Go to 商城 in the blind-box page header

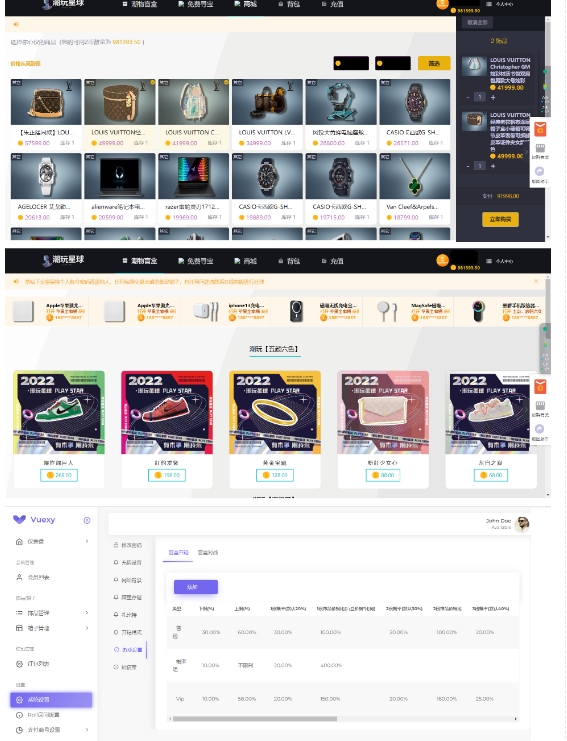tap(246, 261)
